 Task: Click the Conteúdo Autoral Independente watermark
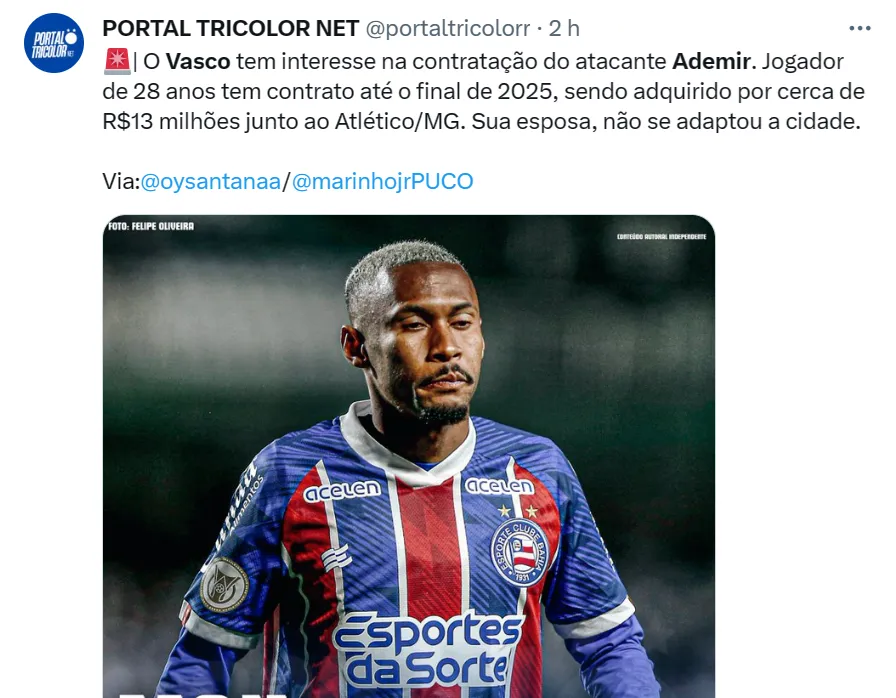tap(661, 236)
